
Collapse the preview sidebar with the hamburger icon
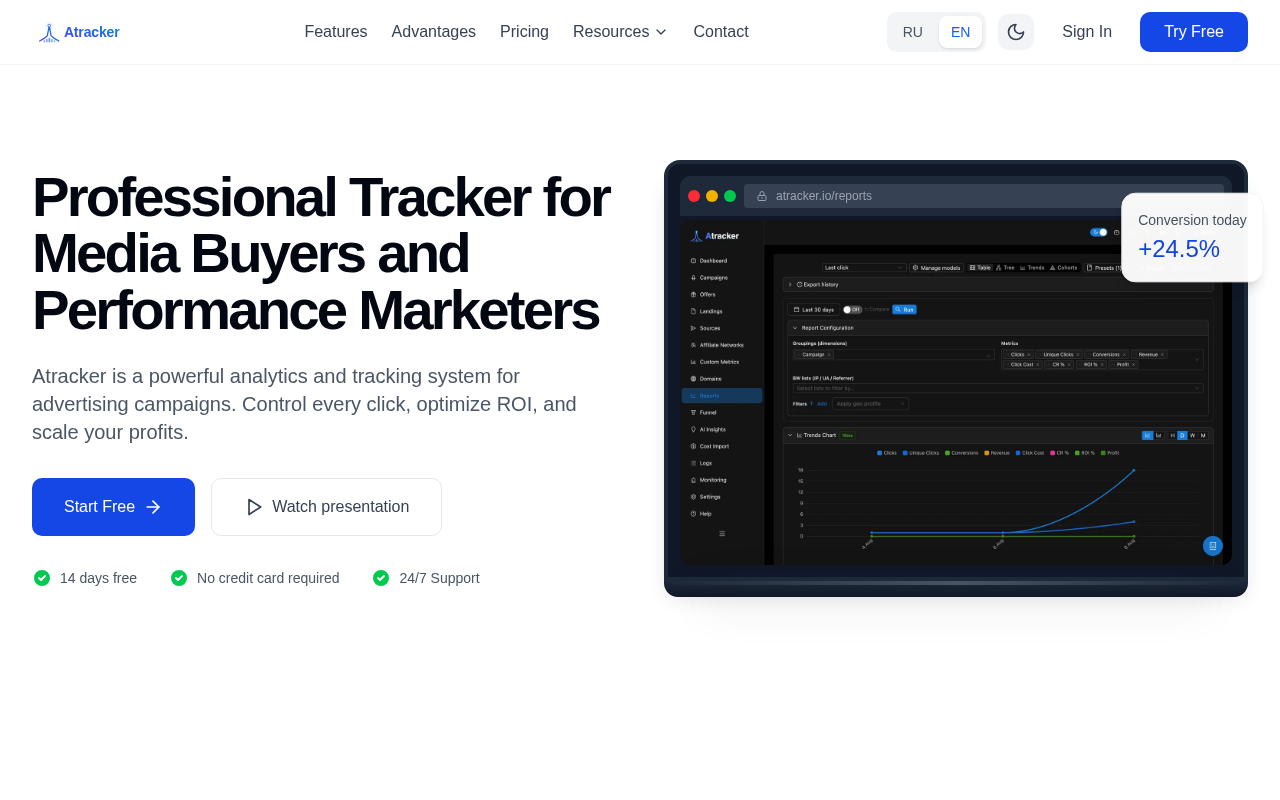point(722,534)
